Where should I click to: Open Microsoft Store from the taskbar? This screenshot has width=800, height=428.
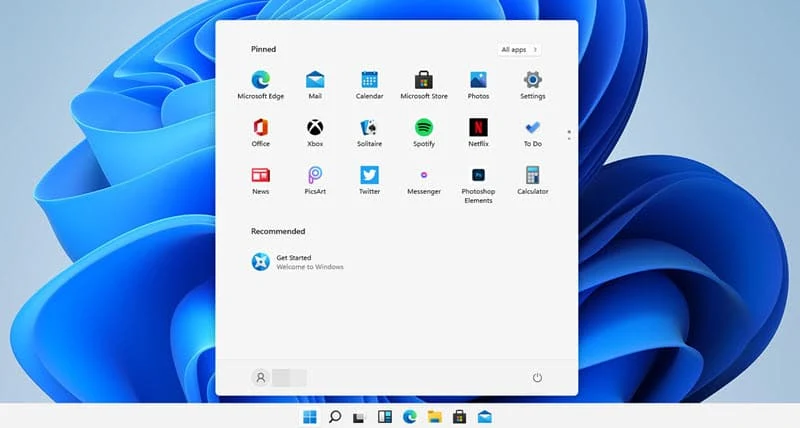pyautogui.click(x=460, y=417)
